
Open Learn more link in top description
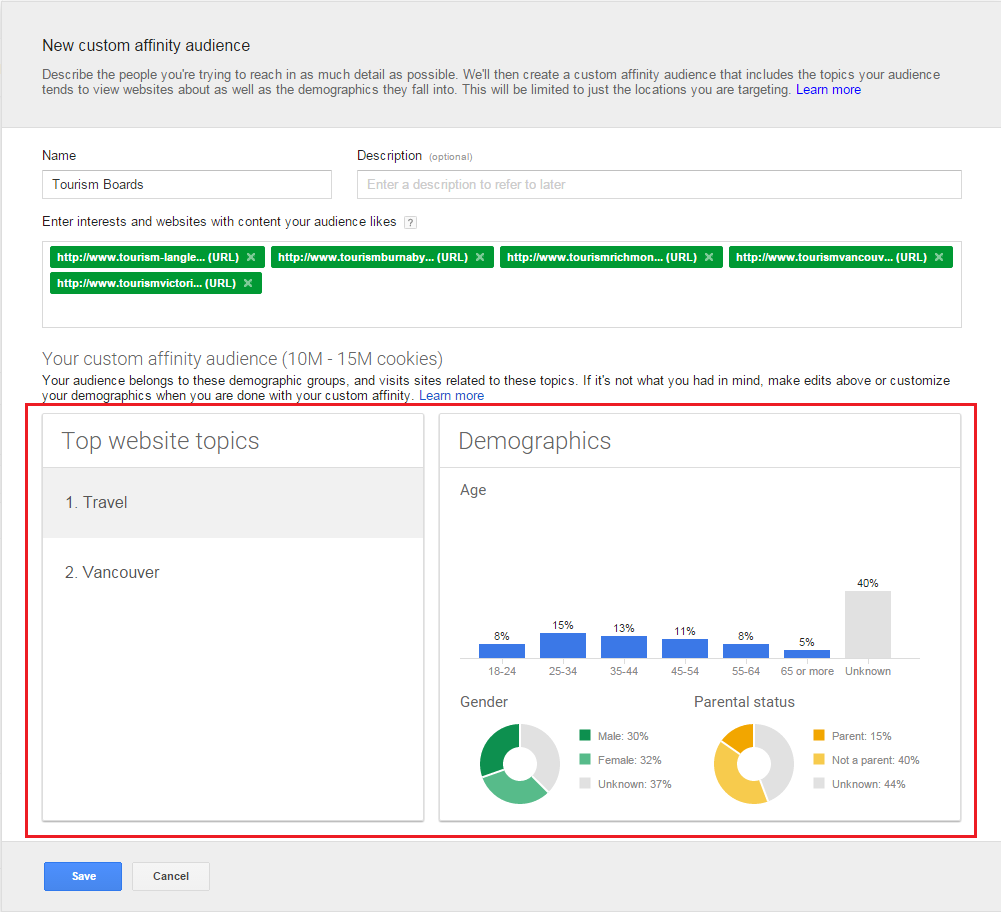[x=828, y=90]
